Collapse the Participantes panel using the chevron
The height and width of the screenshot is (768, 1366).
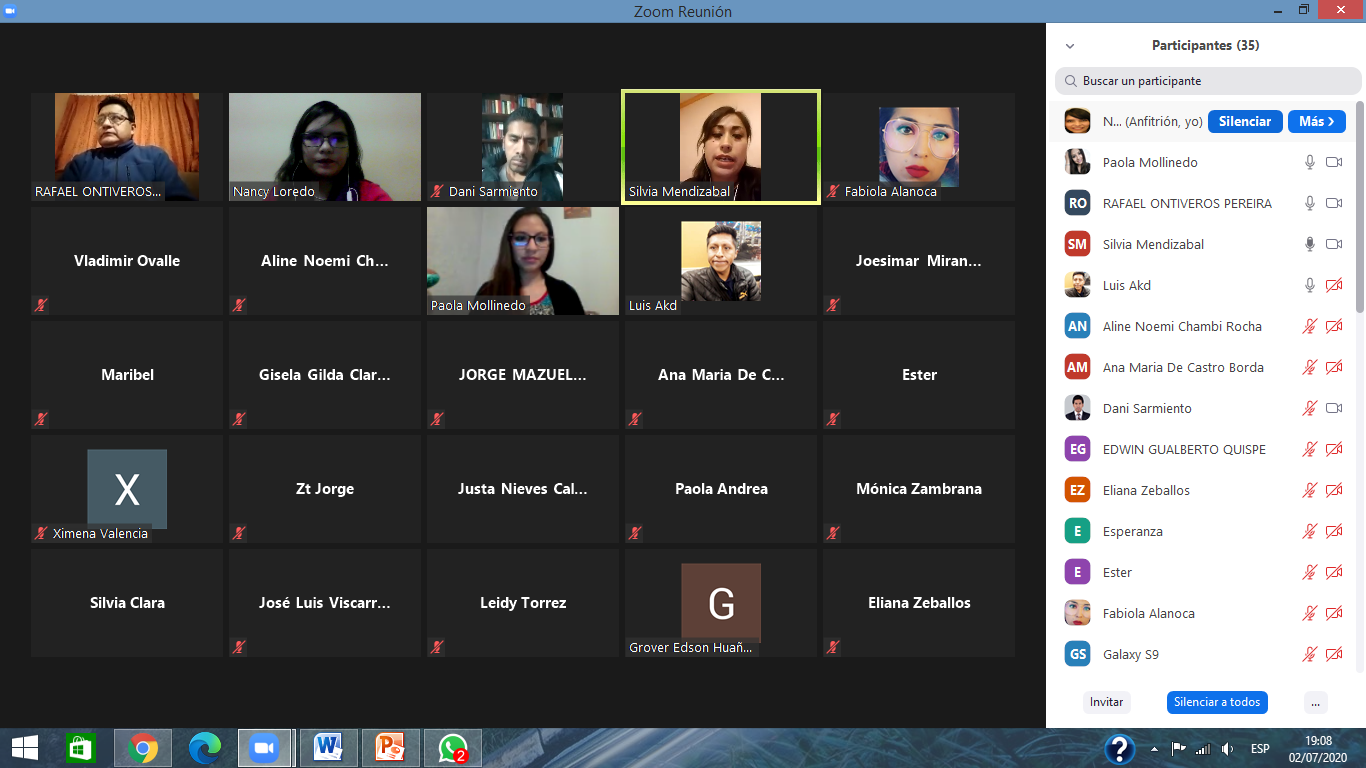1070,46
